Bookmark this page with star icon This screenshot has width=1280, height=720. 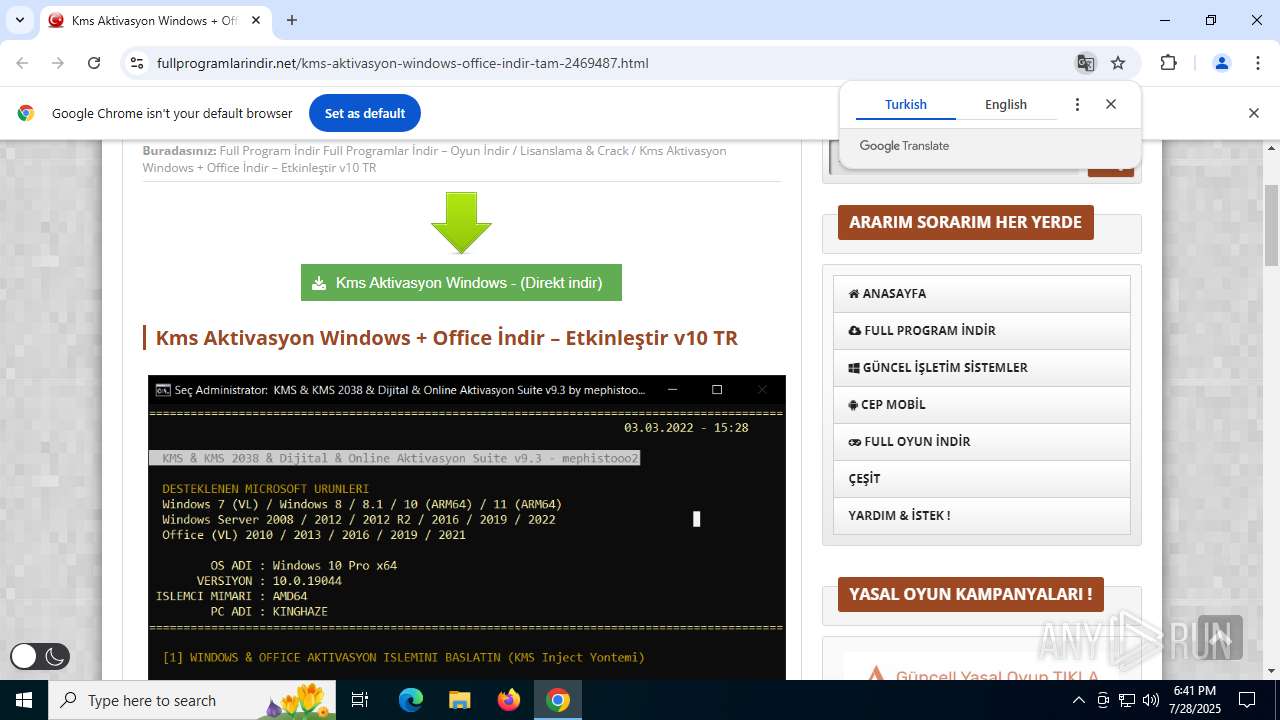pos(1118,63)
